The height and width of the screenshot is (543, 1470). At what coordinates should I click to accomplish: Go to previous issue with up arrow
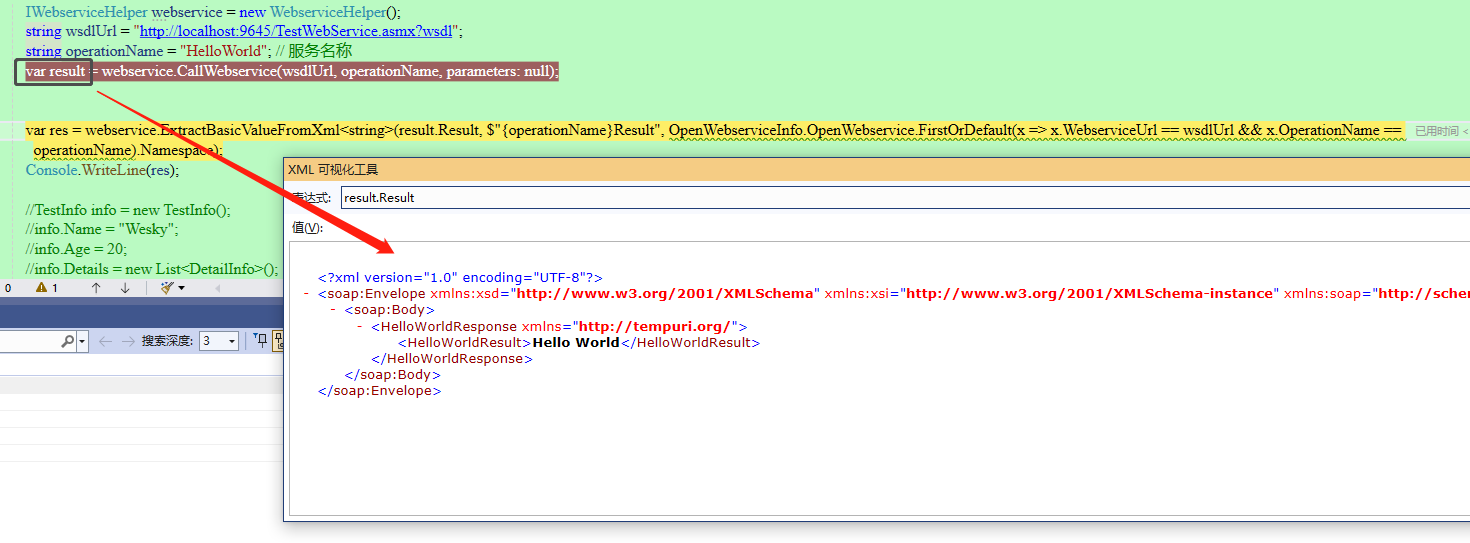(96, 288)
